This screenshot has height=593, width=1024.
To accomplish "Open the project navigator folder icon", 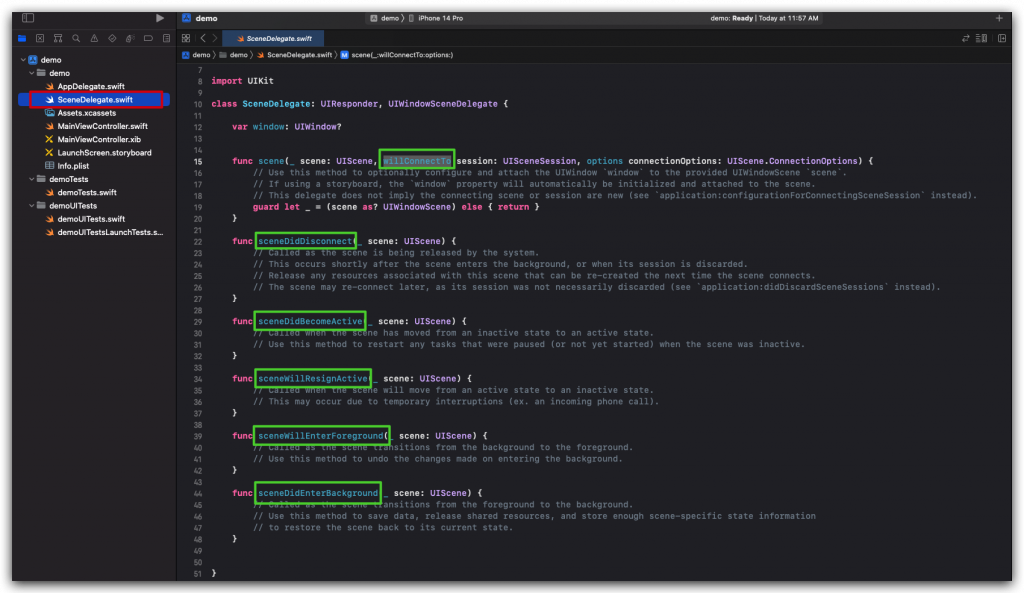I will (x=22, y=39).
